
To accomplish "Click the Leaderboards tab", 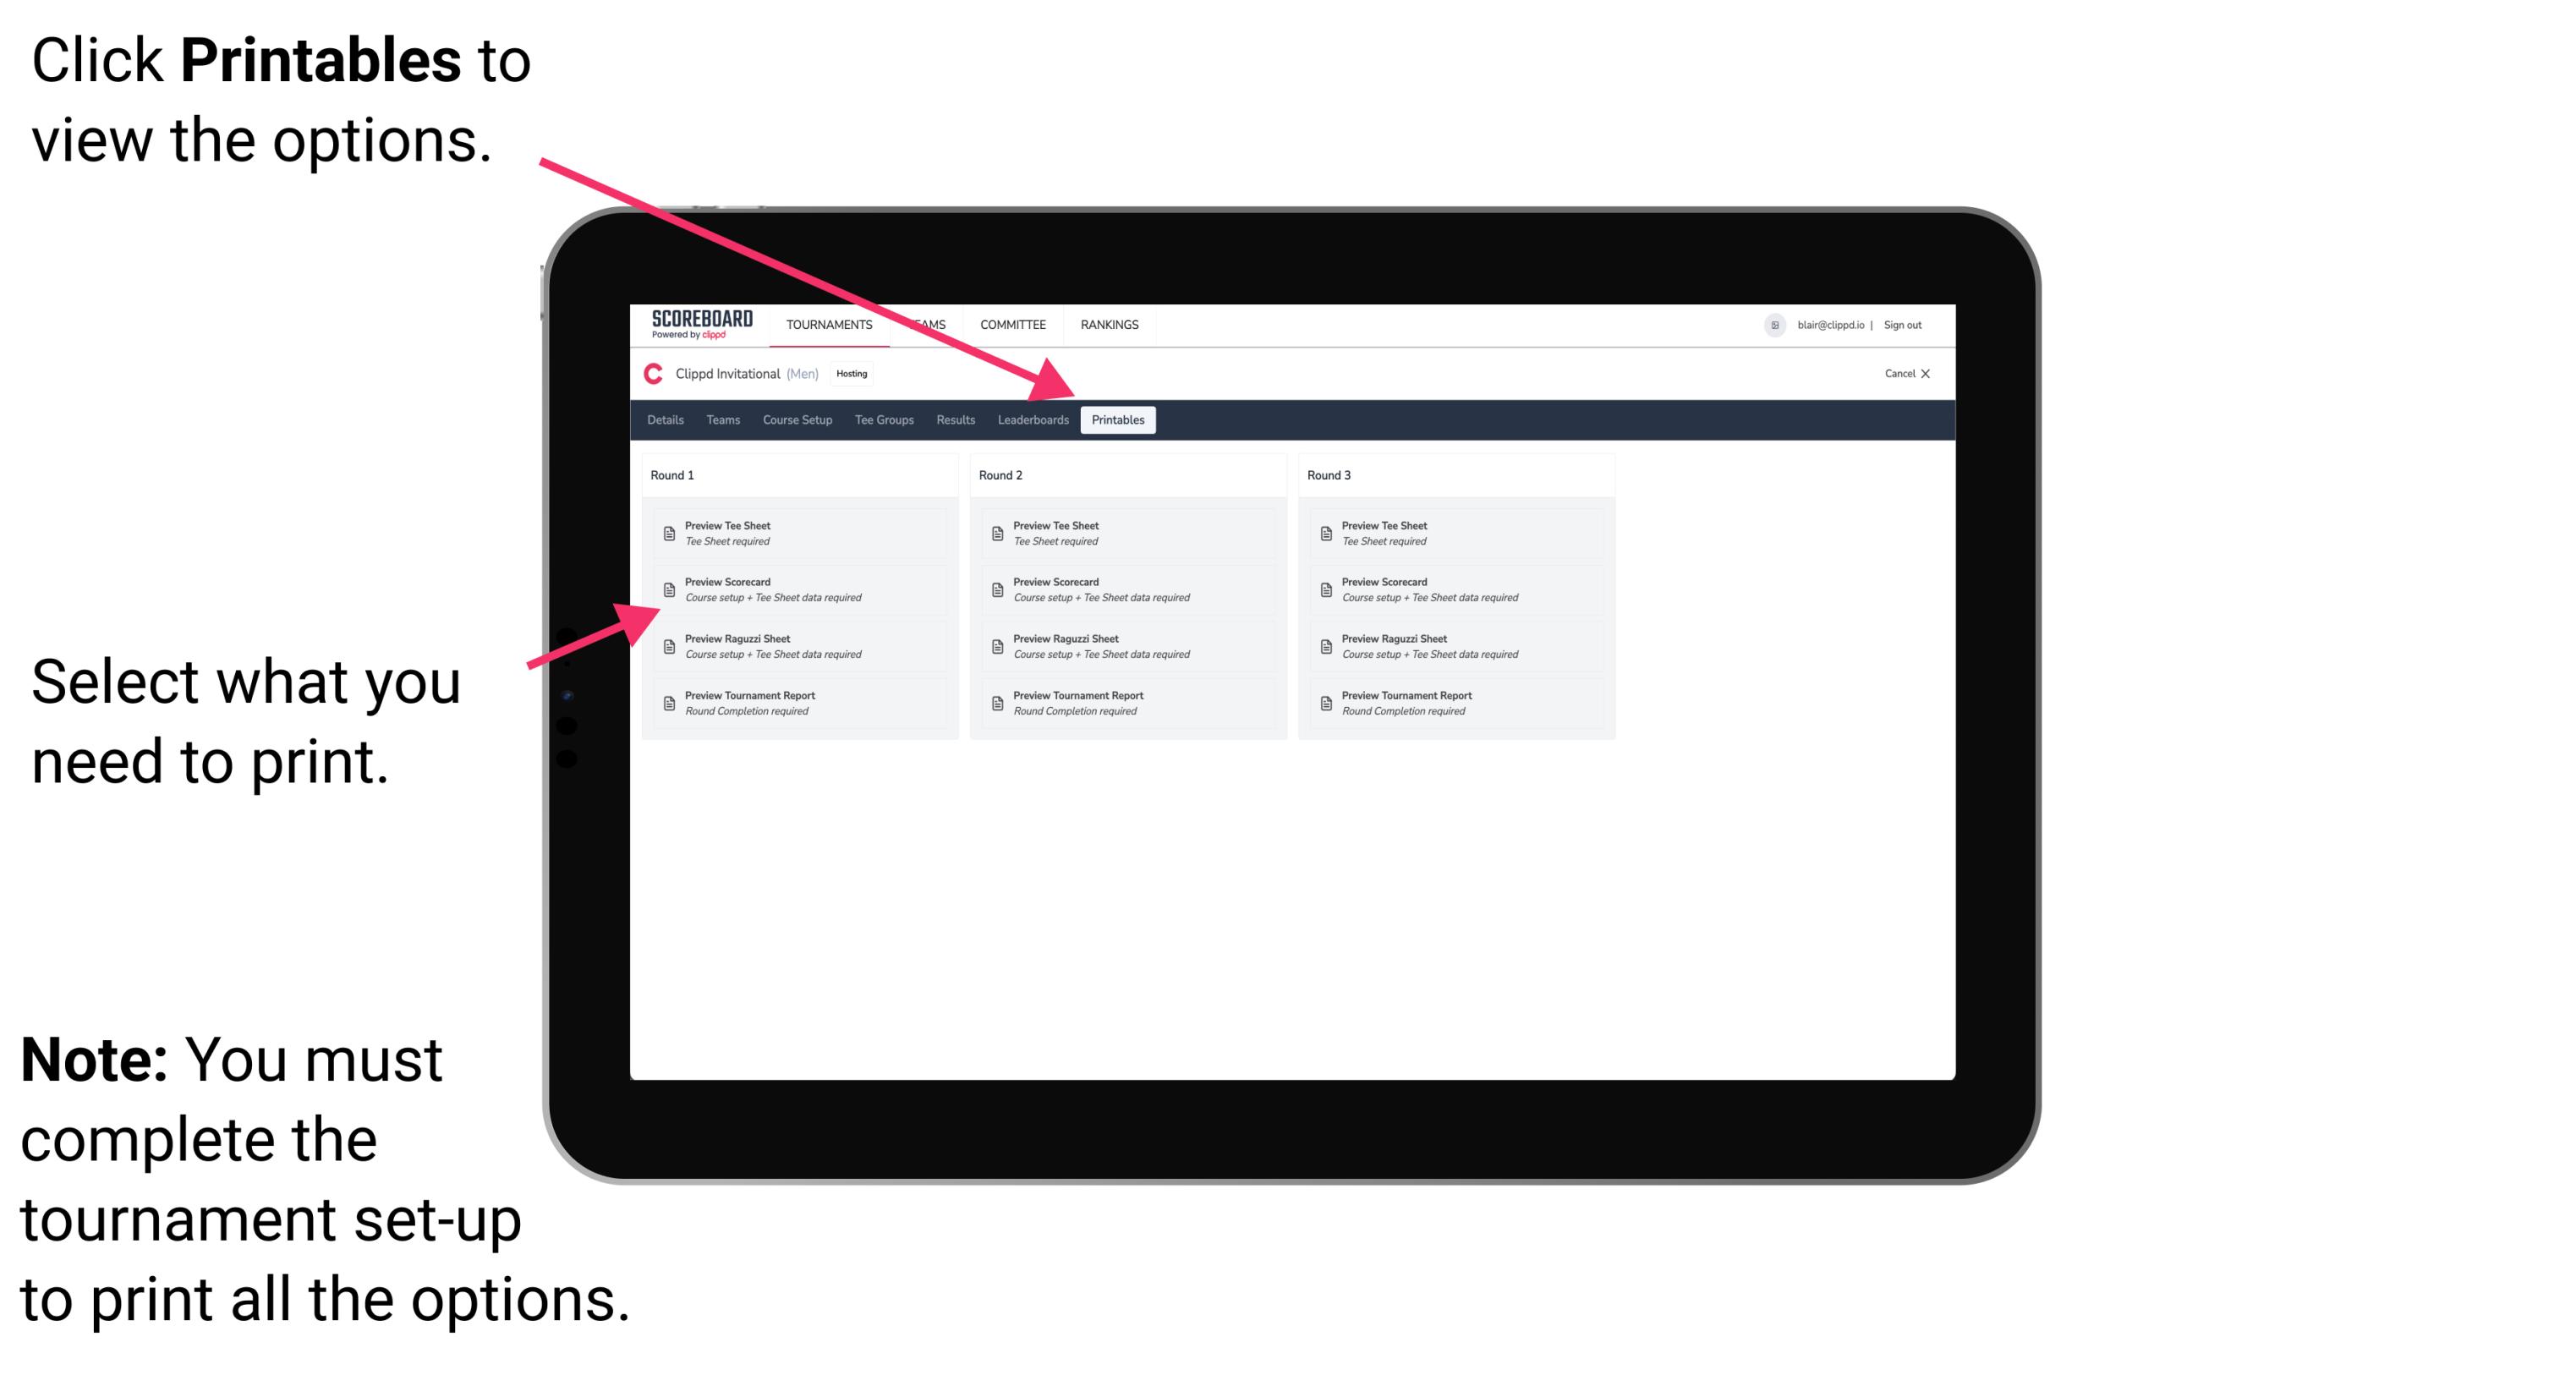I will coord(1033,420).
